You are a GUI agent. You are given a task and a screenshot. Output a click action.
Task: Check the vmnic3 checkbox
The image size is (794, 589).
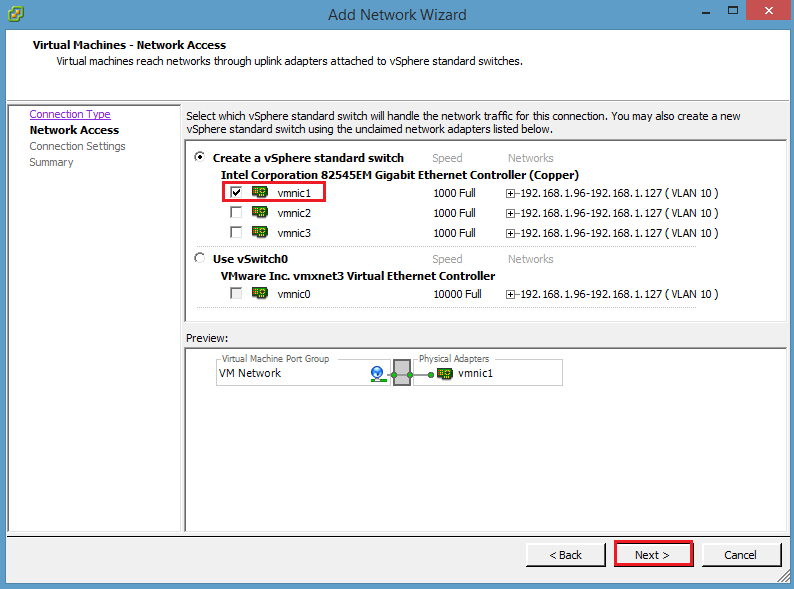236,232
